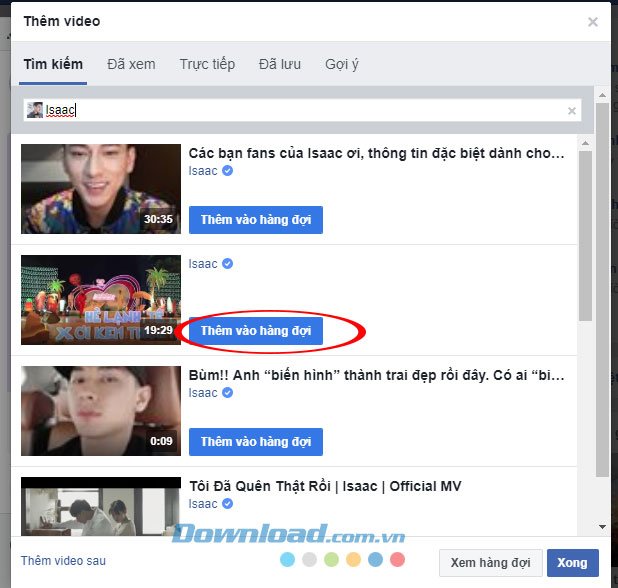Select the light blue color dot
The width and height of the screenshot is (618, 588).
tap(287, 560)
